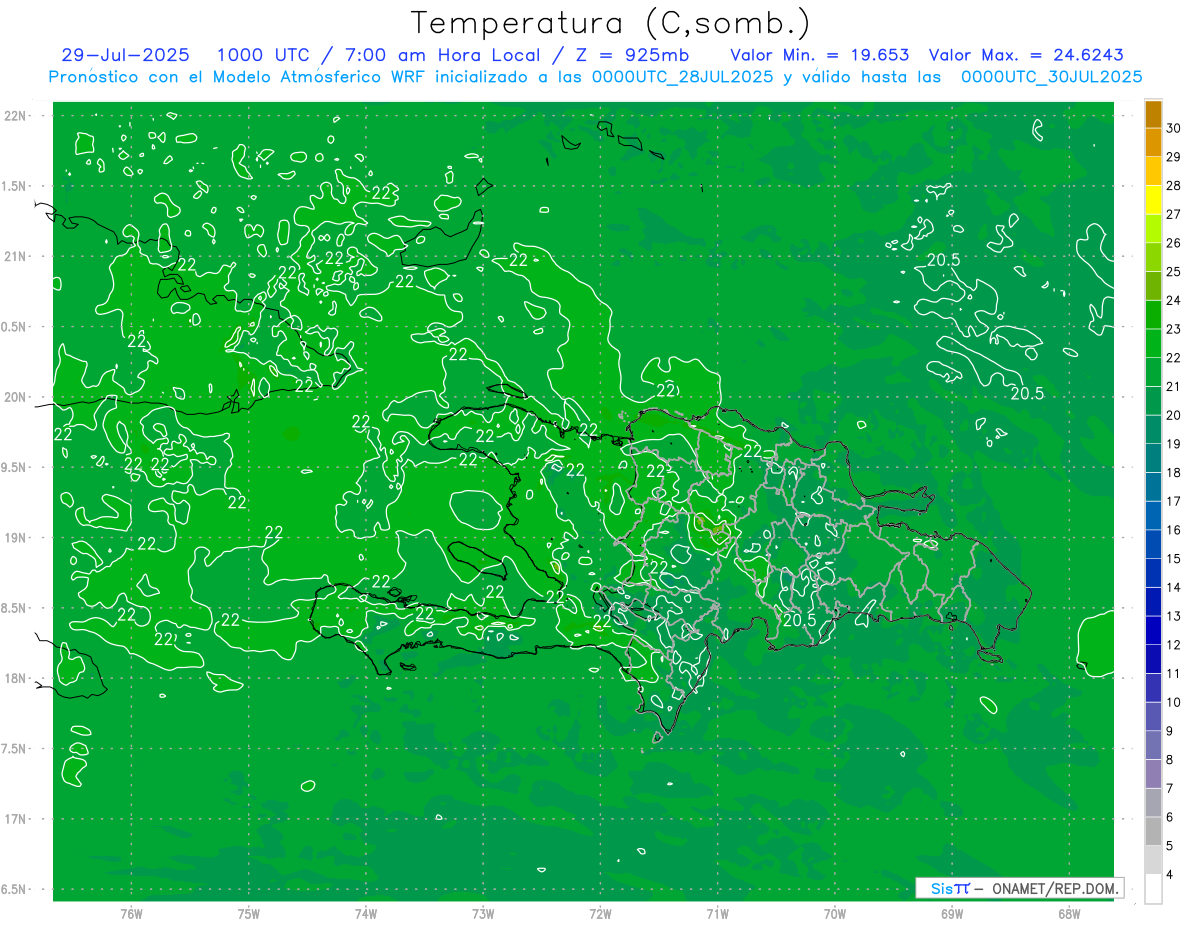Pick the dark blue swatch between 12 and 13

(1153, 631)
